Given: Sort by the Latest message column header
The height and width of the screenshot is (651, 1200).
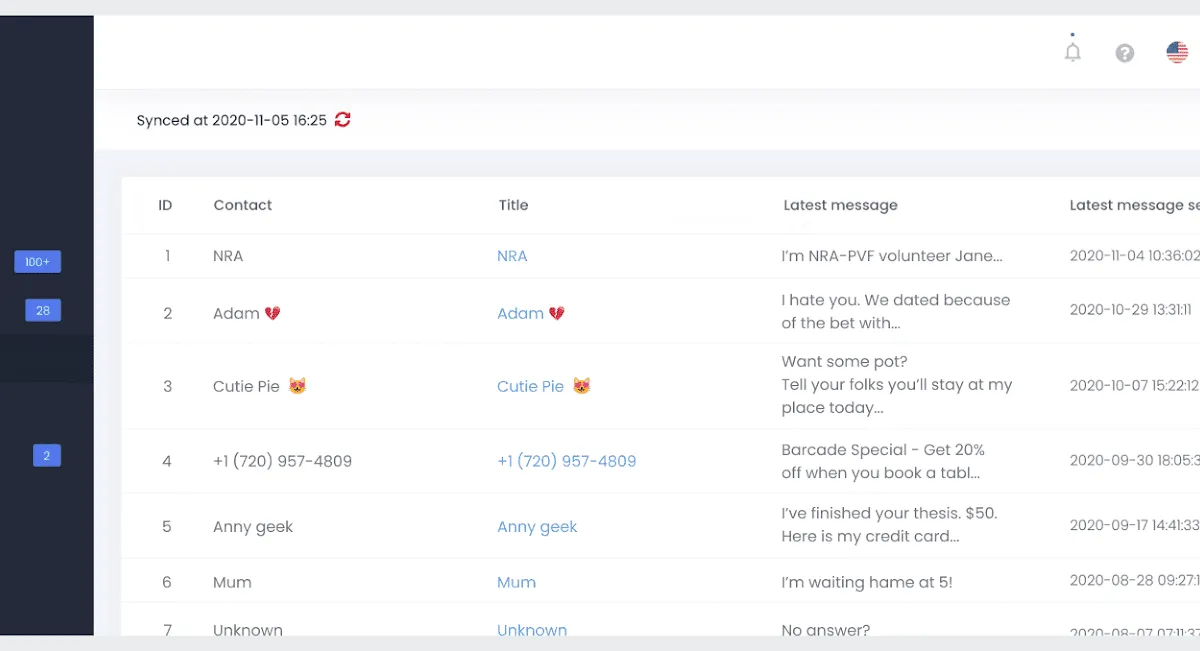Looking at the screenshot, I should (840, 205).
